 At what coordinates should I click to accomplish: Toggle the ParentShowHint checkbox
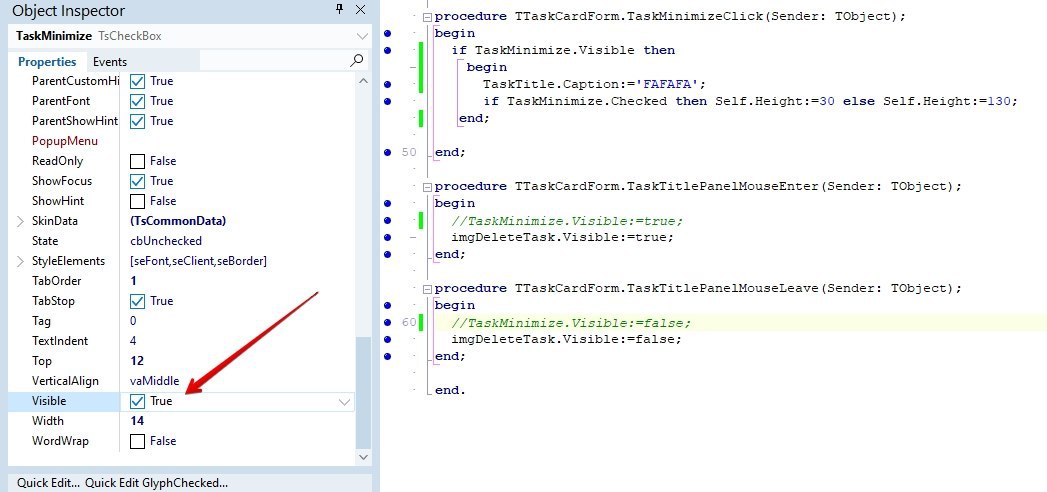(138, 121)
